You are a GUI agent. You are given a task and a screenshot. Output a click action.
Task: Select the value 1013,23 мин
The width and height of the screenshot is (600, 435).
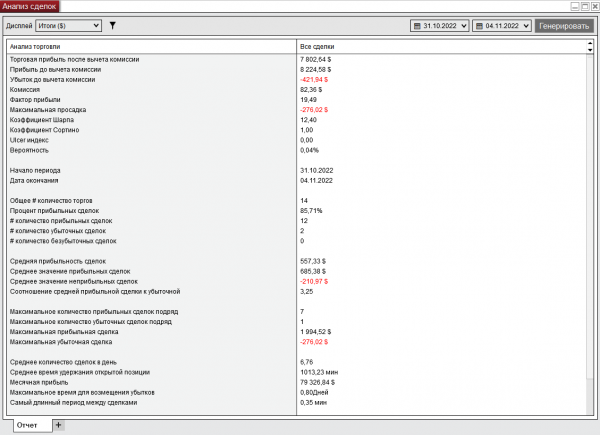point(319,372)
